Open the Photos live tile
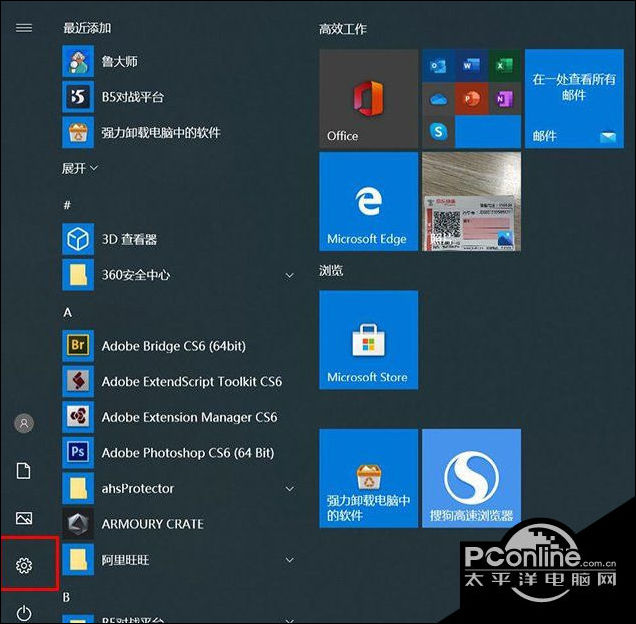The height and width of the screenshot is (624, 636). [x=471, y=202]
